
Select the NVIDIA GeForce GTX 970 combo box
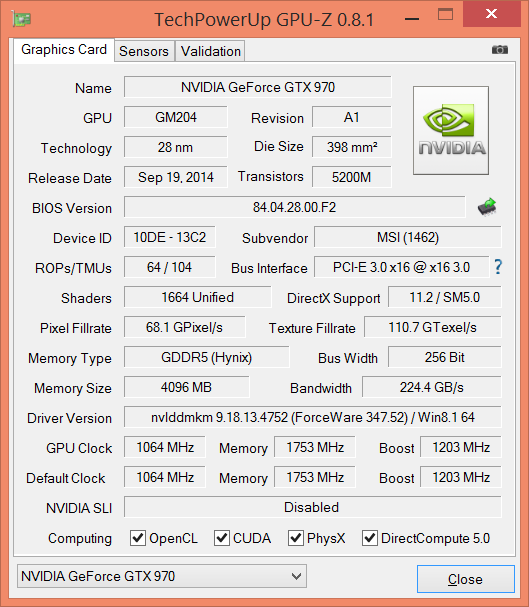[162, 576]
